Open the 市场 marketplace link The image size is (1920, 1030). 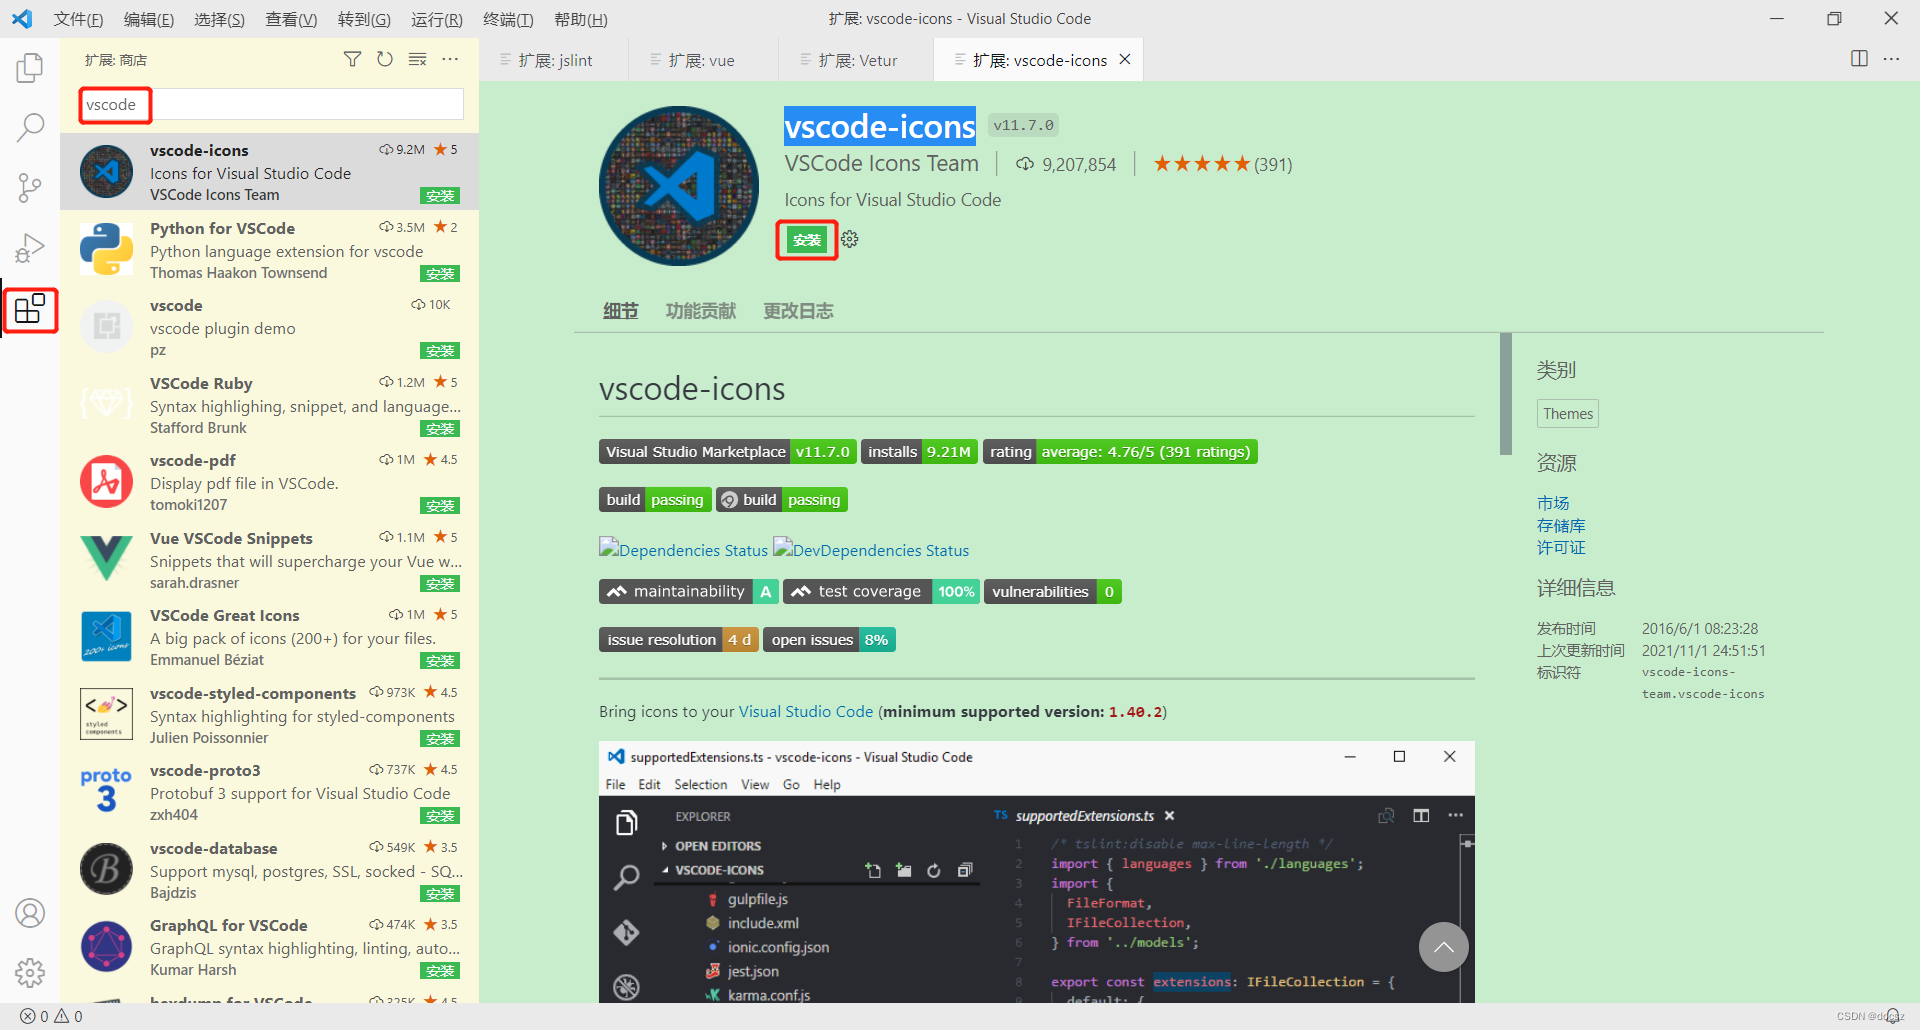pyautogui.click(x=1553, y=503)
